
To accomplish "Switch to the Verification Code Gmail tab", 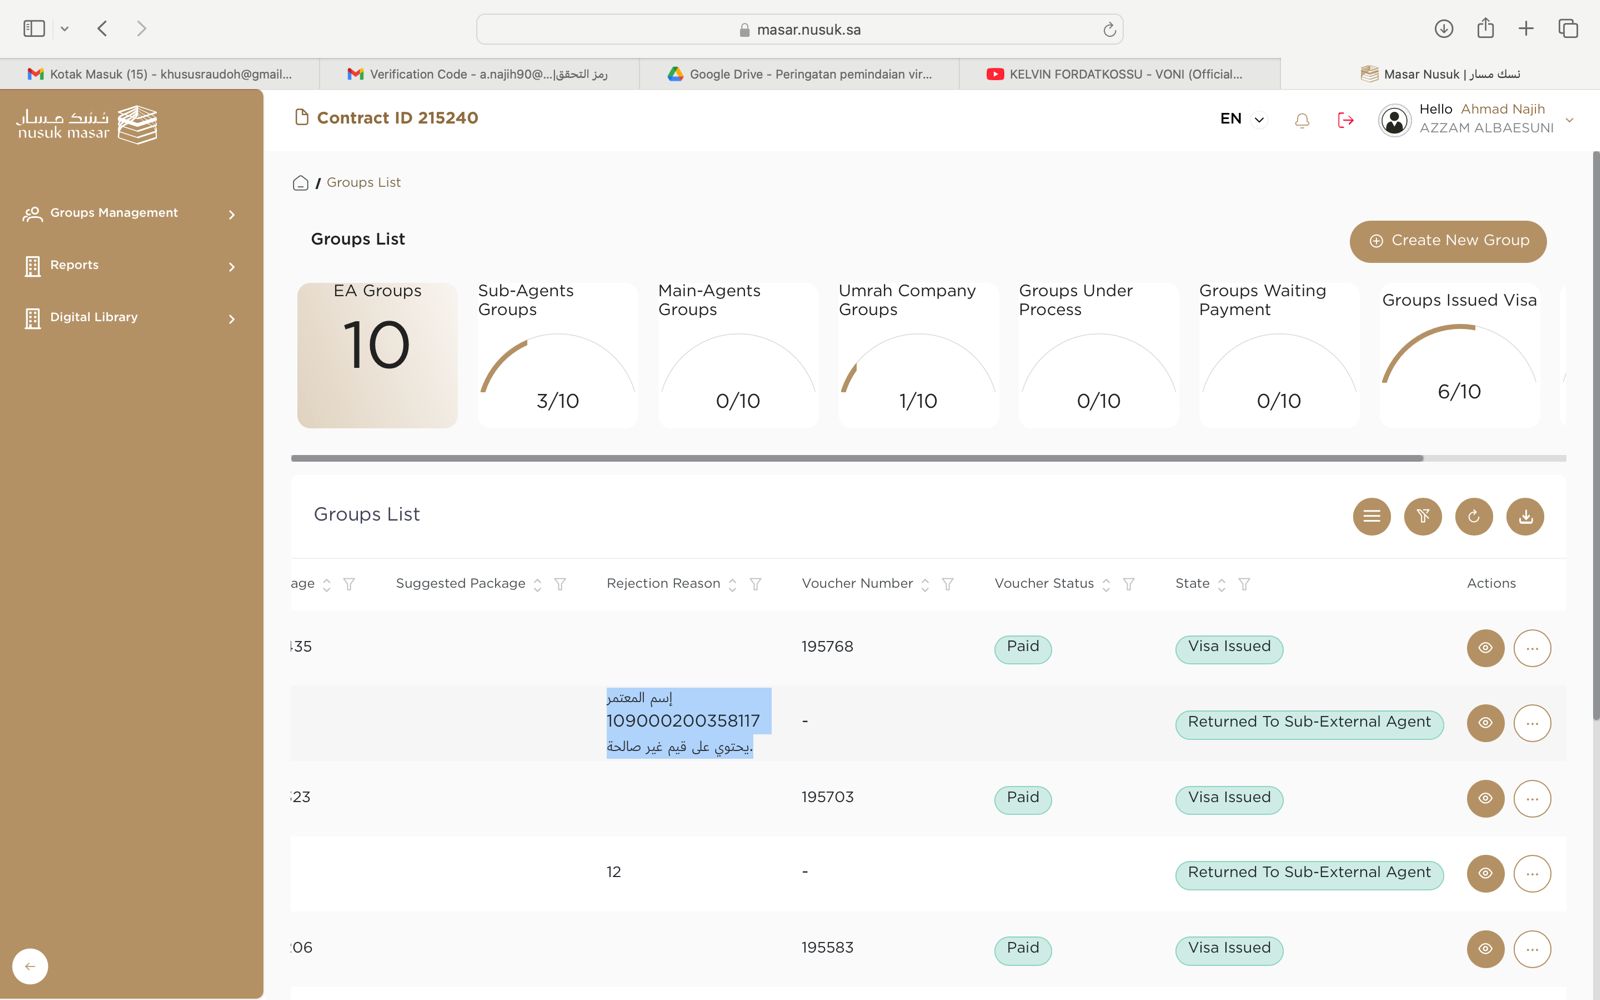I will 478,74.
